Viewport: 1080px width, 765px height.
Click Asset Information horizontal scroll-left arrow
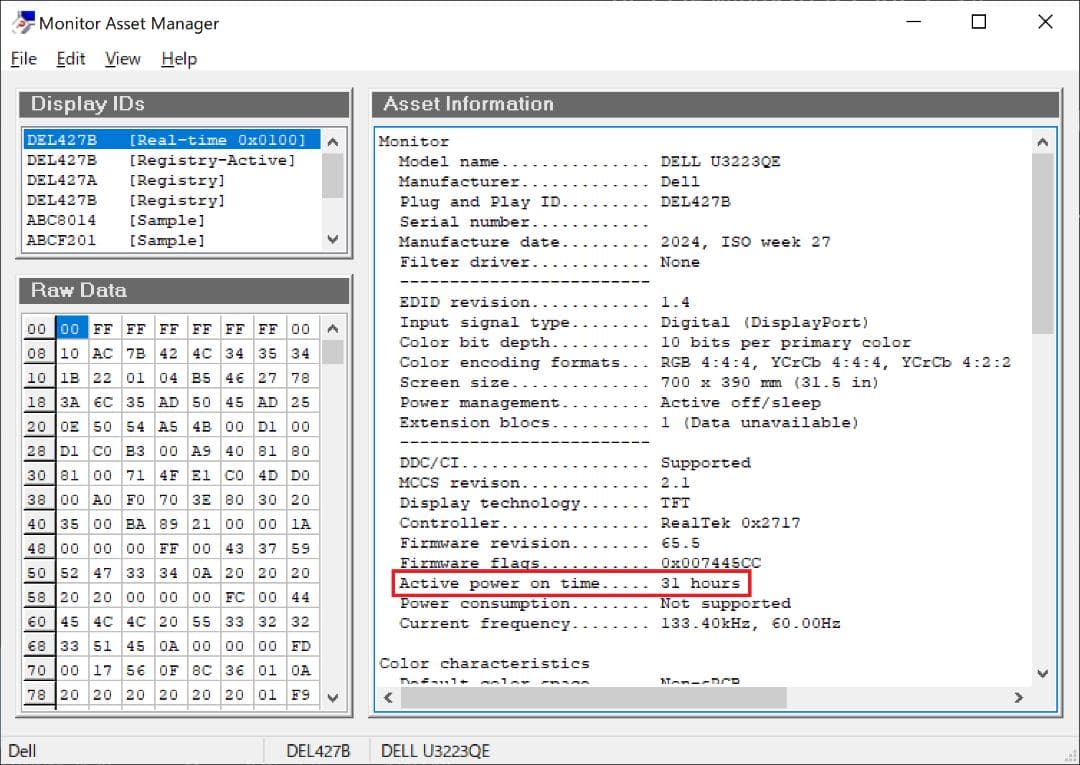[388, 698]
